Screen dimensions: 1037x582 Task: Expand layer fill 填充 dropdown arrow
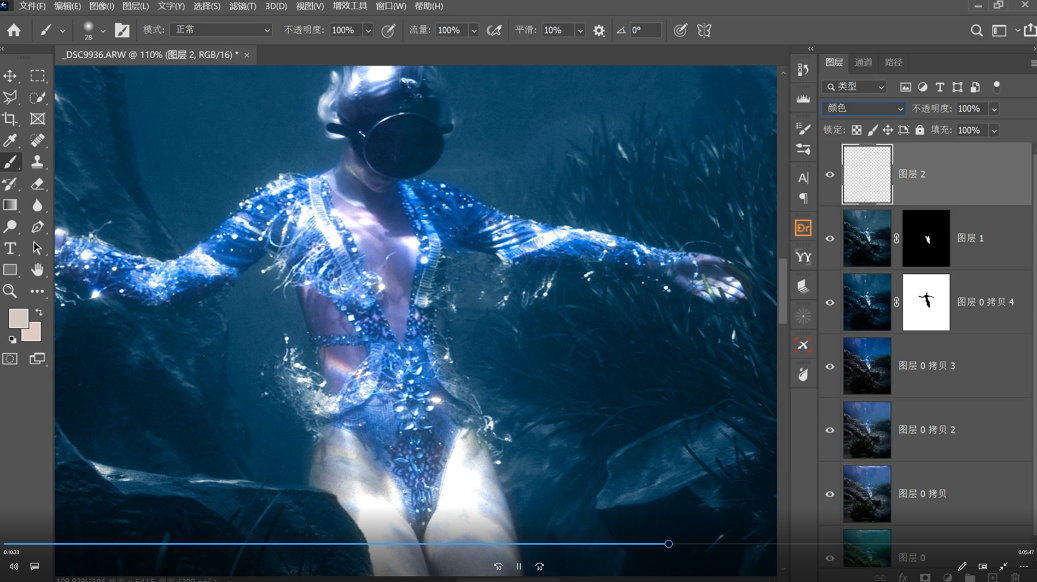click(x=994, y=131)
